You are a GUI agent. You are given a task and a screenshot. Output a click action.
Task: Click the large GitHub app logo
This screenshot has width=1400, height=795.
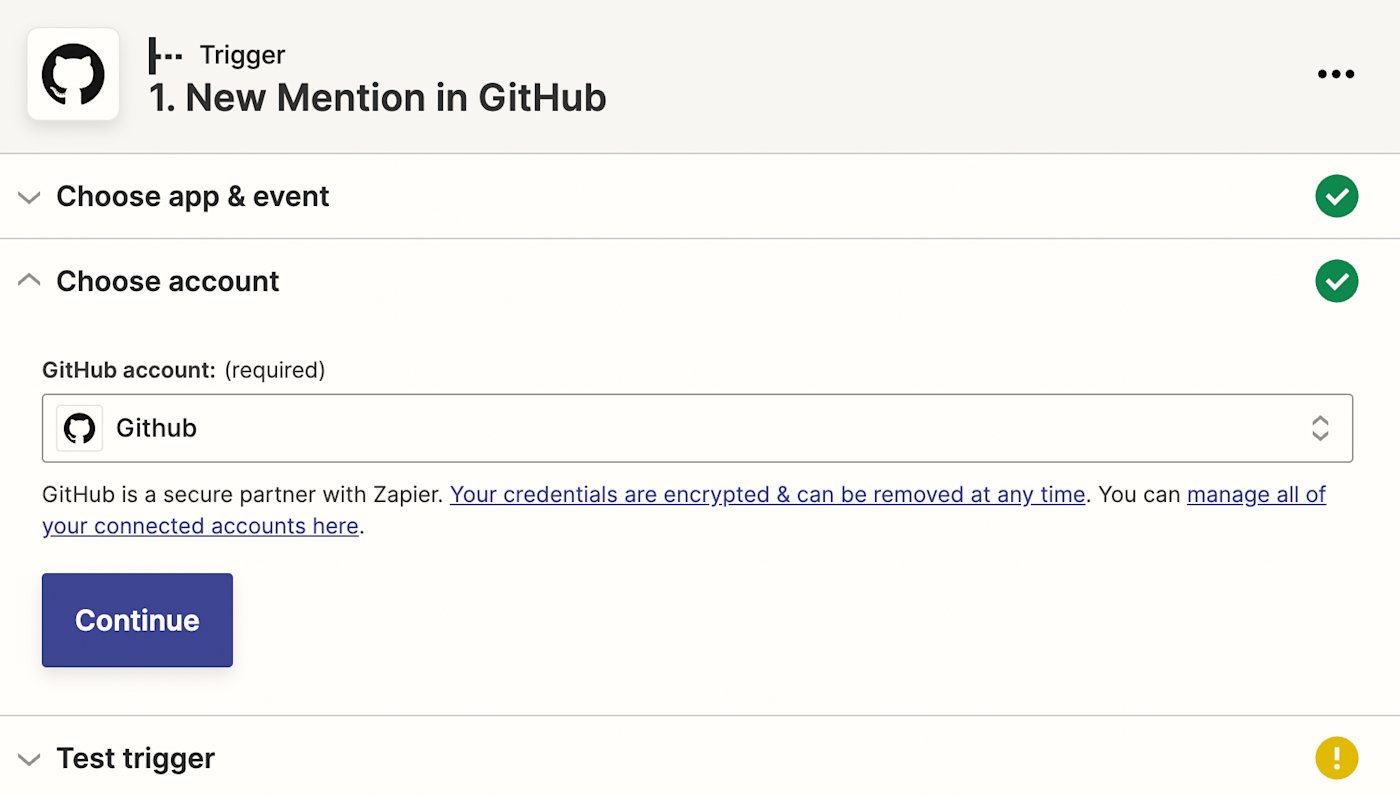point(73,74)
